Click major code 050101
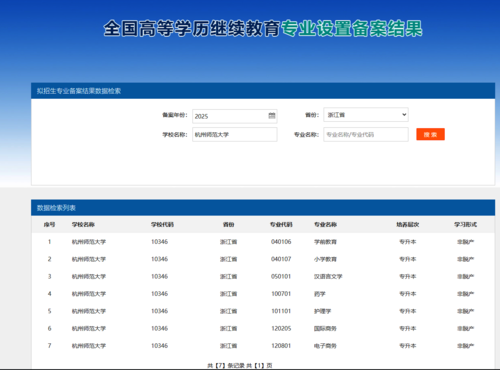500x370 pixels. 281,276
